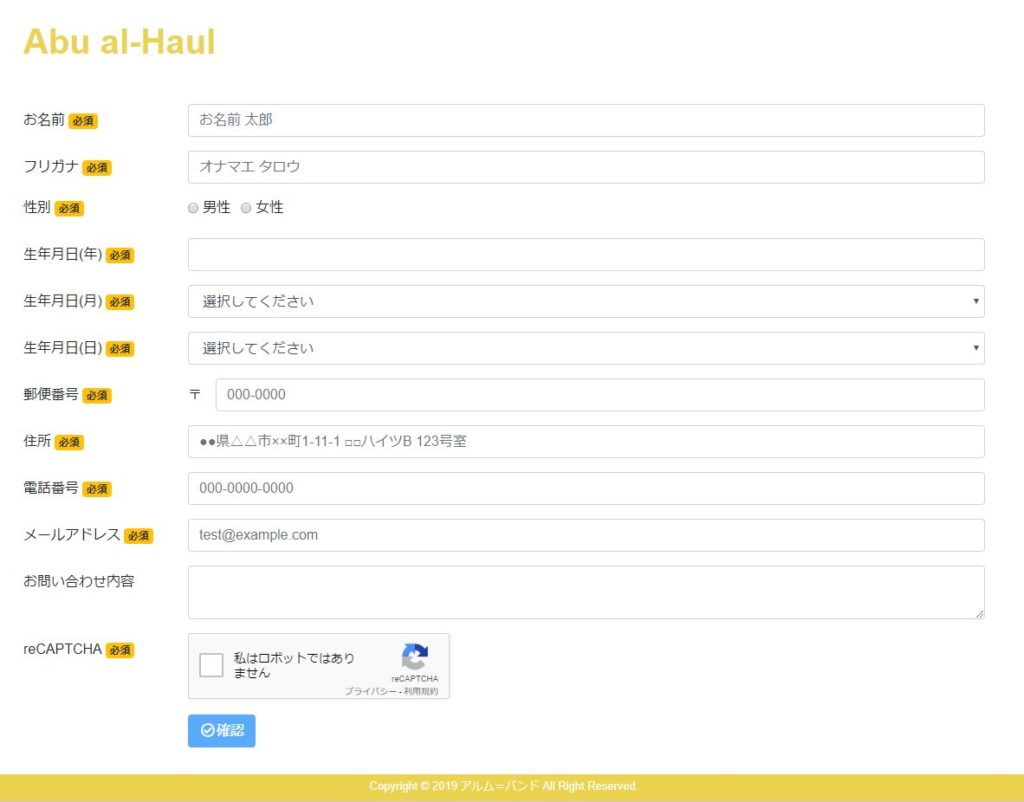This screenshot has height=802, width=1024.
Task: Click the 必須 badge next to 性別
Action: coord(69,208)
